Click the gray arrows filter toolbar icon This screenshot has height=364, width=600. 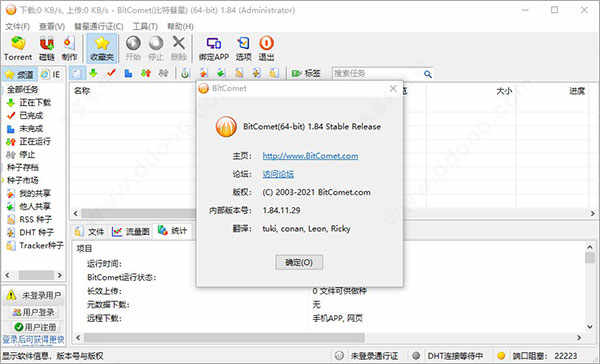pyautogui.click(x=163, y=73)
